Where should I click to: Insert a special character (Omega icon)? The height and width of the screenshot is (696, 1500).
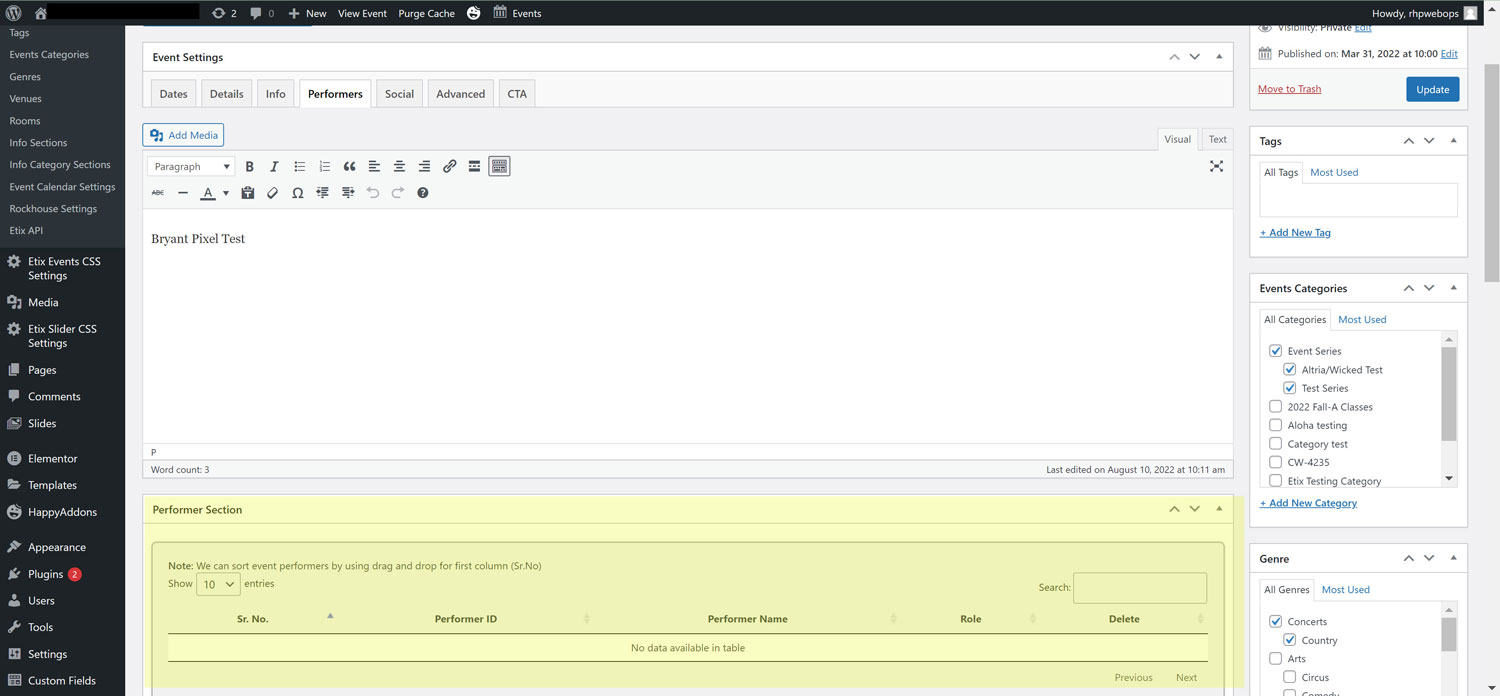297,193
